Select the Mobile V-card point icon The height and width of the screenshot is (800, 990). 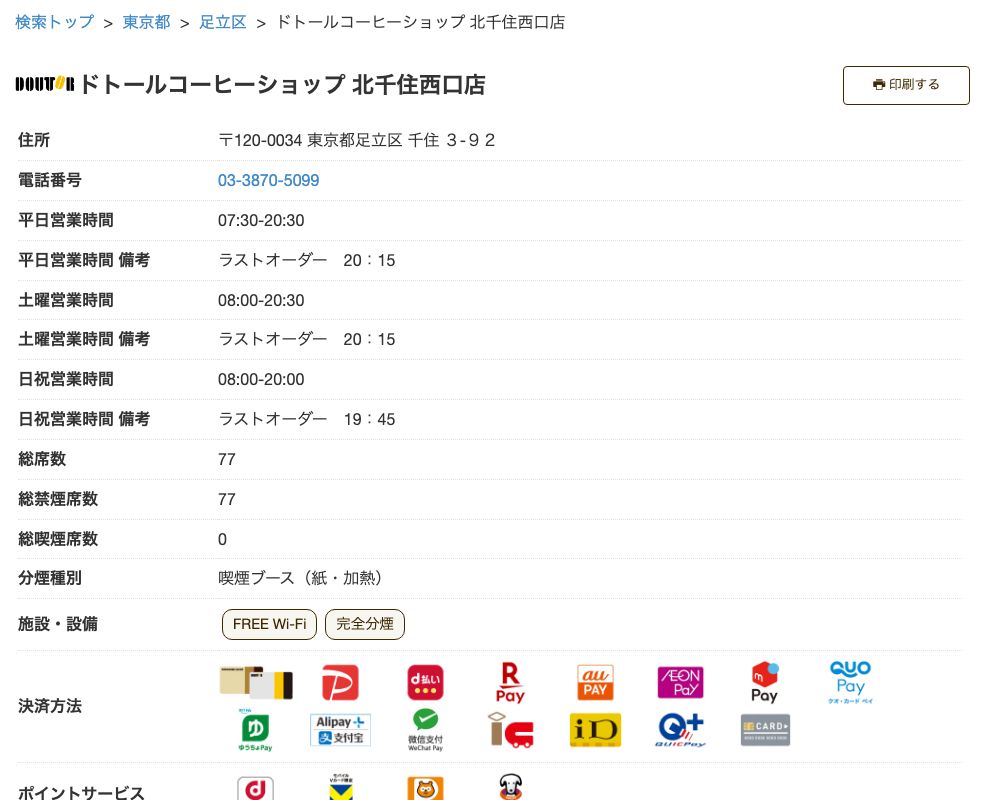point(340,787)
